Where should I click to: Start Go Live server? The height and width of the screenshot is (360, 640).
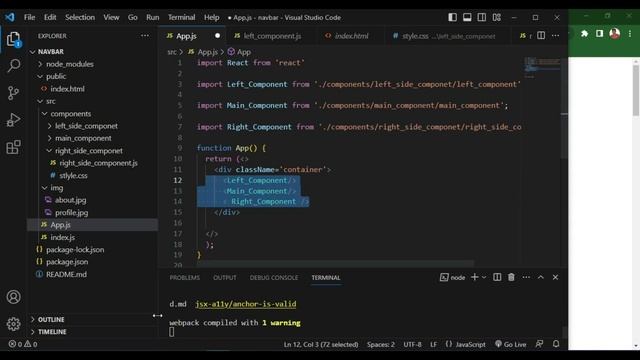click(510, 344)
